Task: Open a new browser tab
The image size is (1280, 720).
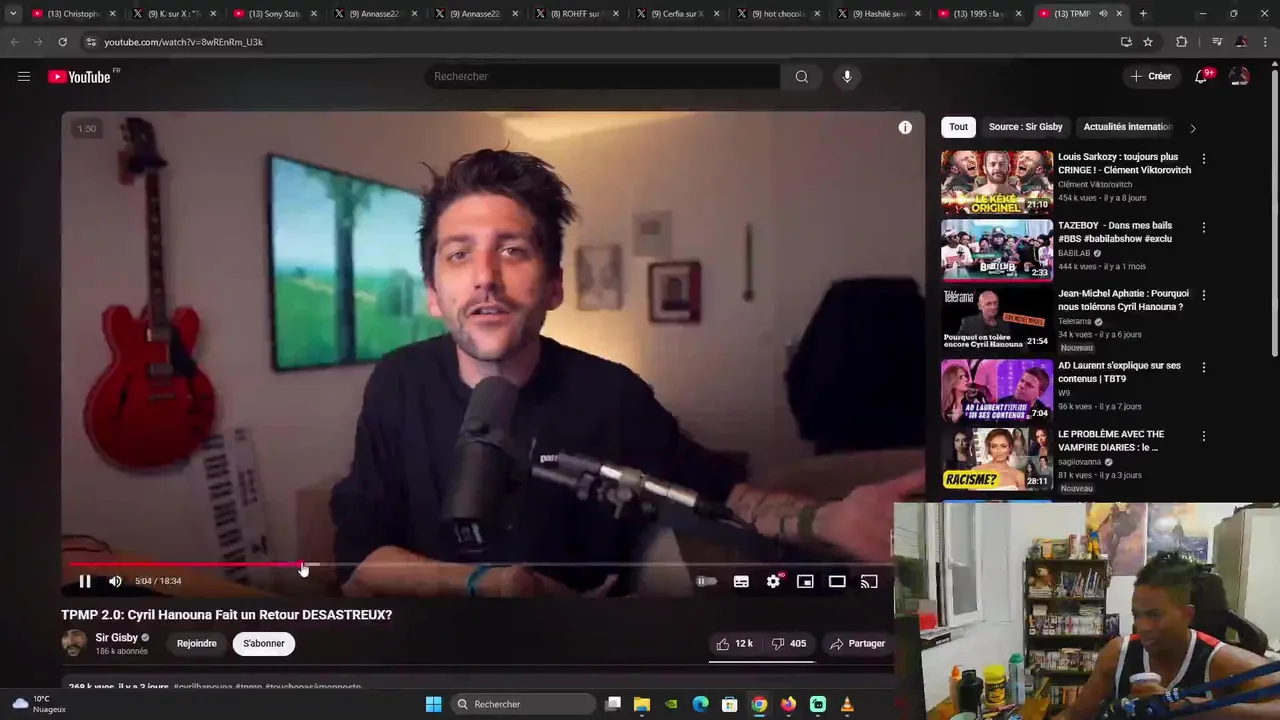Action: [1143, 14]
